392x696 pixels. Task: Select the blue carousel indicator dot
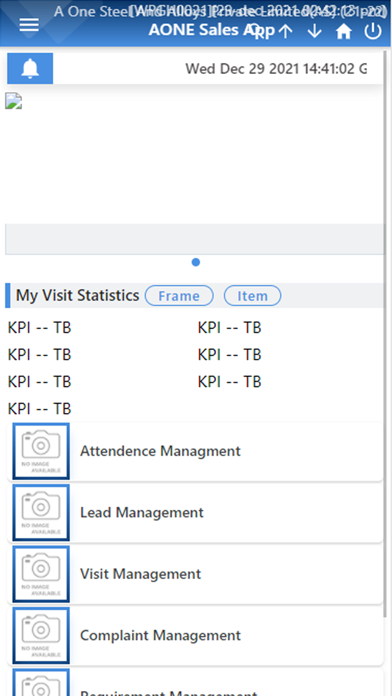tap(196, 262)
